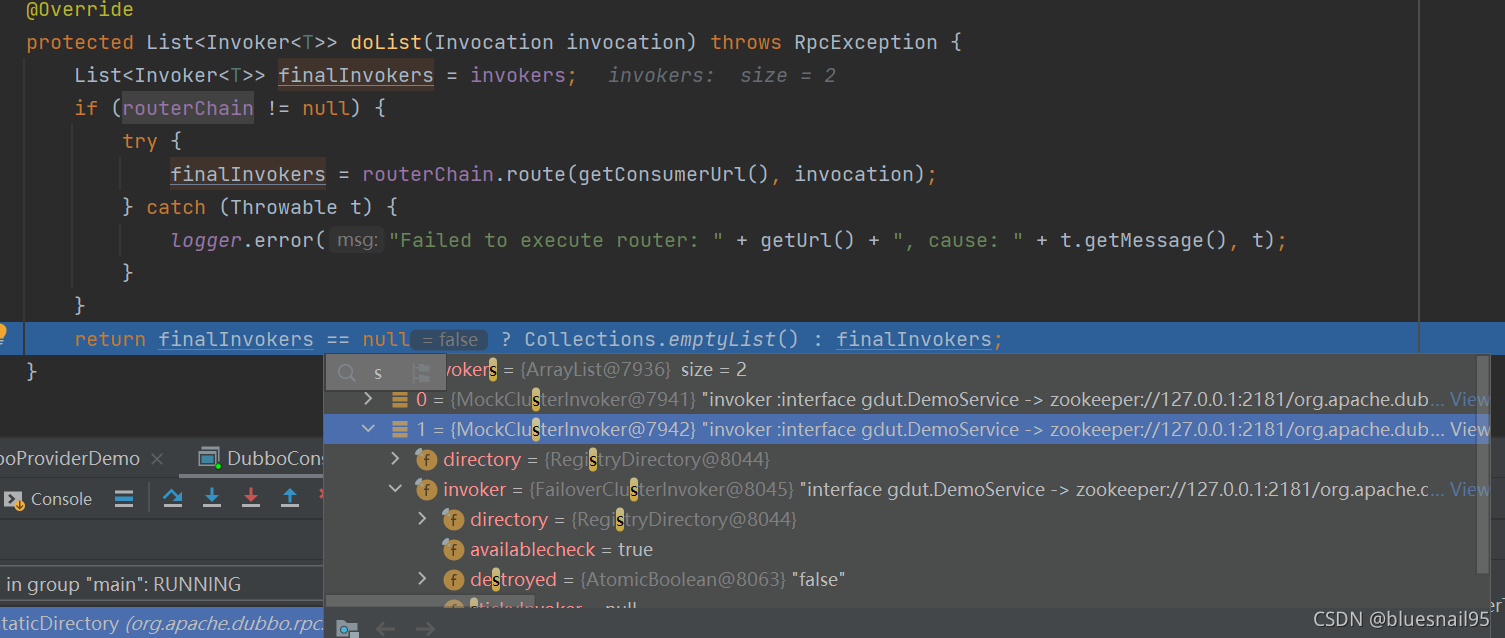Viewport: 1505px width, 638px height.
Task: Open View link for element 1
Action: pos(1469,430)
